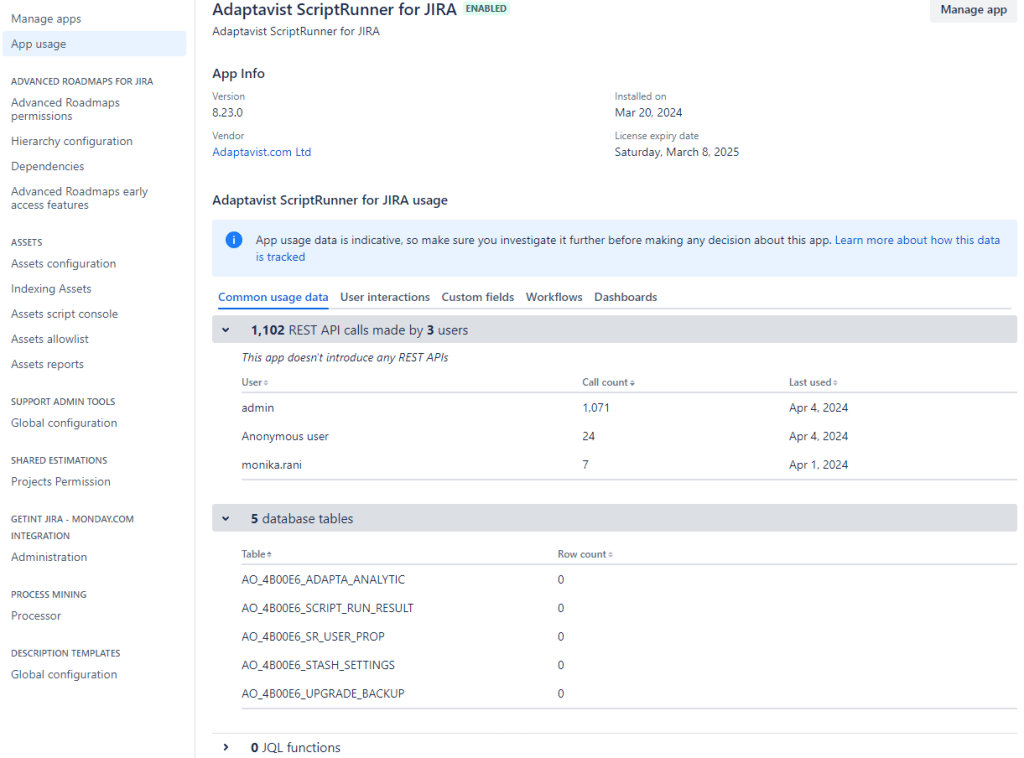Screen dimensions: 1024x758
Task: Collapse the database tables section
Action: [x=226, y=519]
